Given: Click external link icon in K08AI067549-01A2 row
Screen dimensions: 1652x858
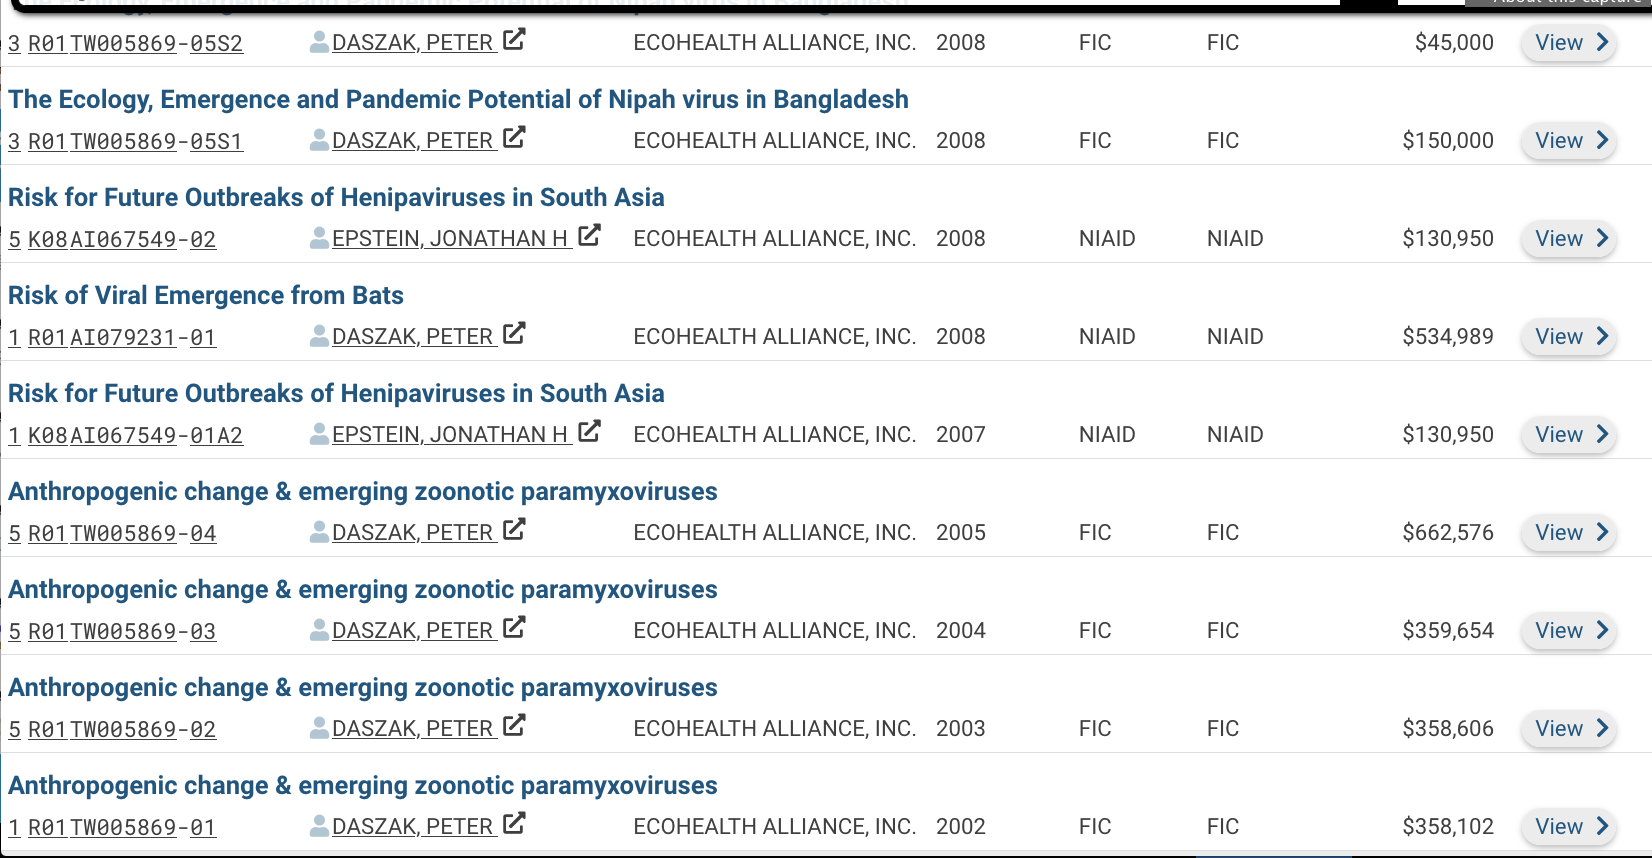Looking at the screenshot, I should tap(590, 432).
